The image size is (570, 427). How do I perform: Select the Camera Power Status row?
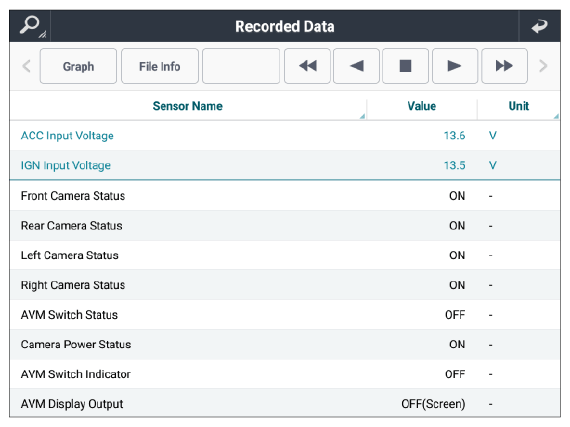tap(285, 344)
